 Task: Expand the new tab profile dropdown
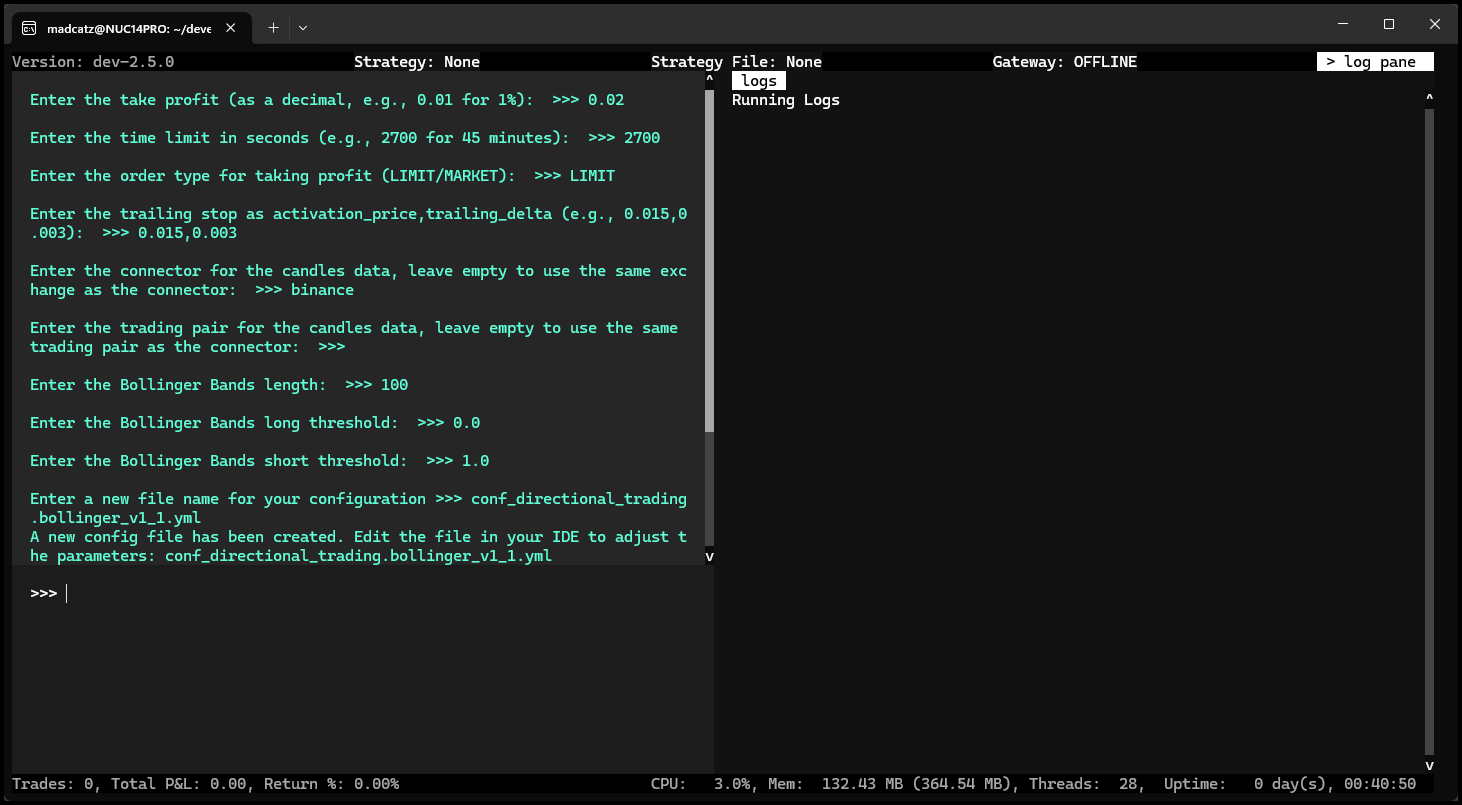pos(303,28)
